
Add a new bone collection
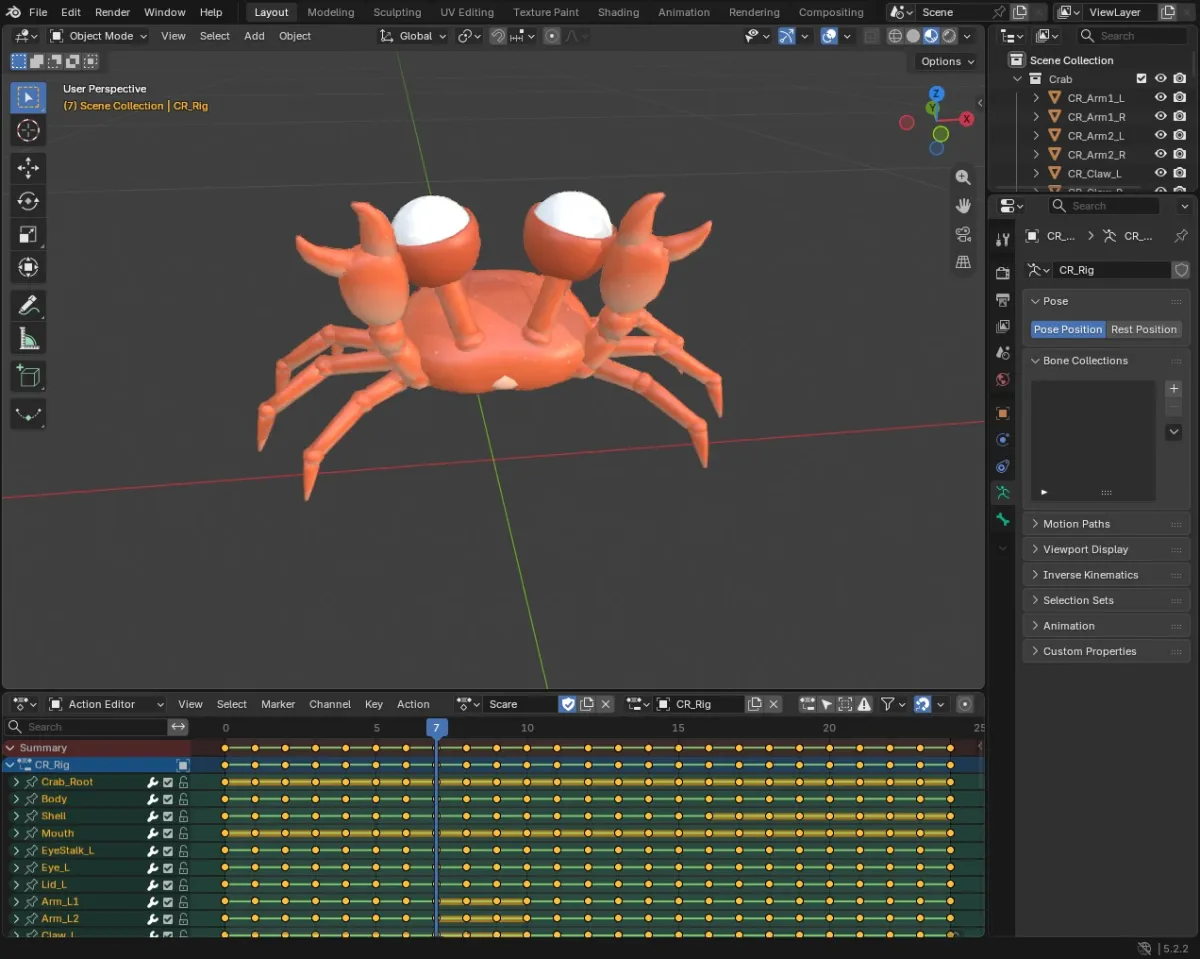[1174, 389]
